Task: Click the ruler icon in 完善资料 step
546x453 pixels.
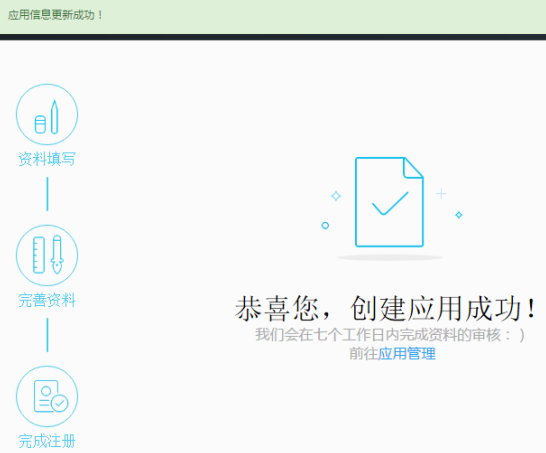Action: [x=39, y=255]
